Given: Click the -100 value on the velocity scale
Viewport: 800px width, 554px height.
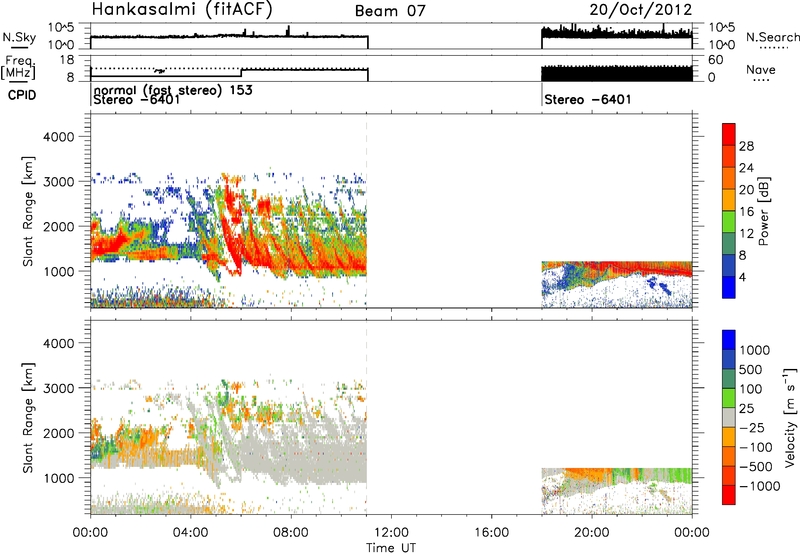Looking at the screenshot, I should 756,447.
